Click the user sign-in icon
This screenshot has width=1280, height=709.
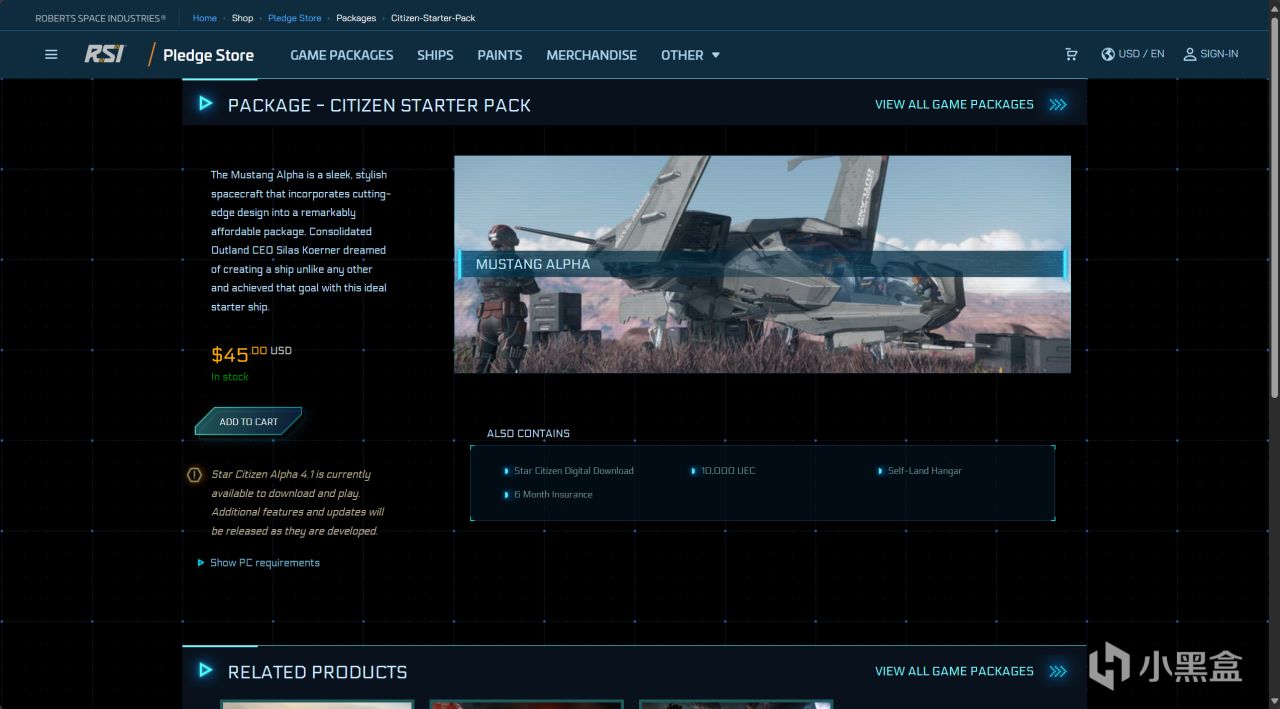coord(1190,54)
